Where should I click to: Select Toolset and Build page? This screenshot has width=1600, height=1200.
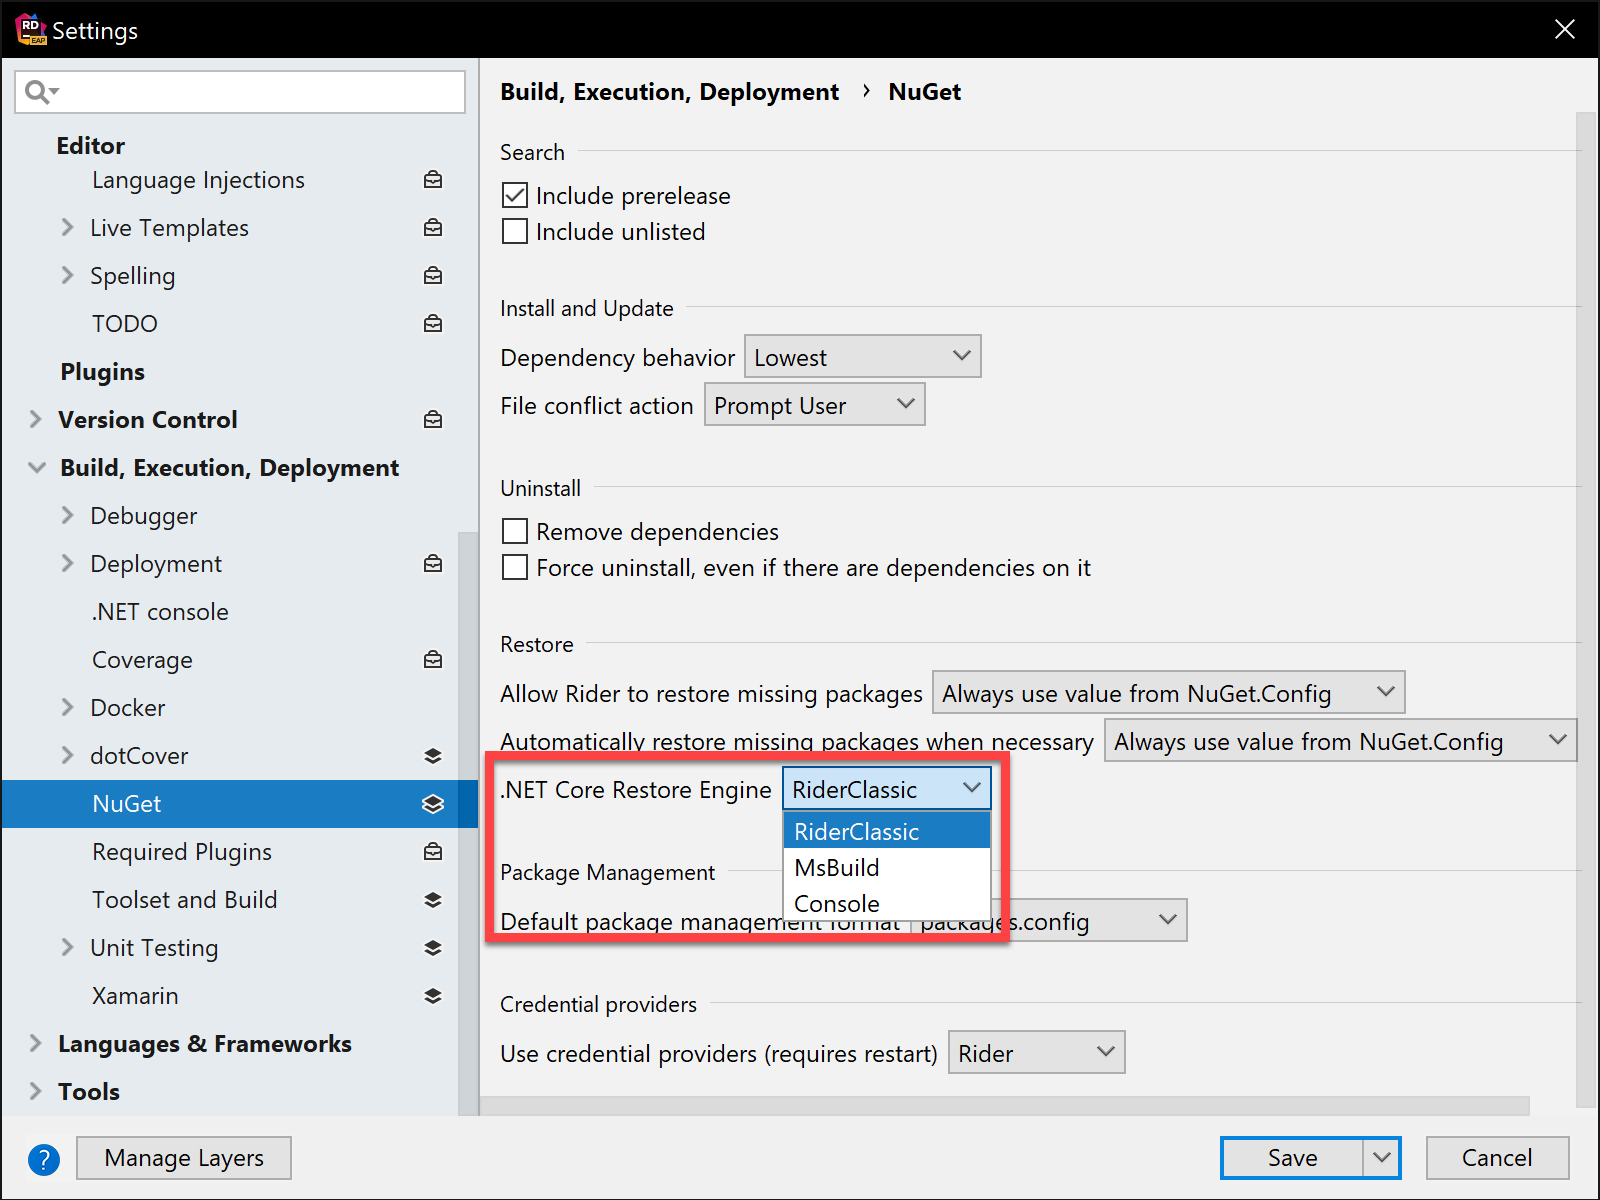click(185, 900)
